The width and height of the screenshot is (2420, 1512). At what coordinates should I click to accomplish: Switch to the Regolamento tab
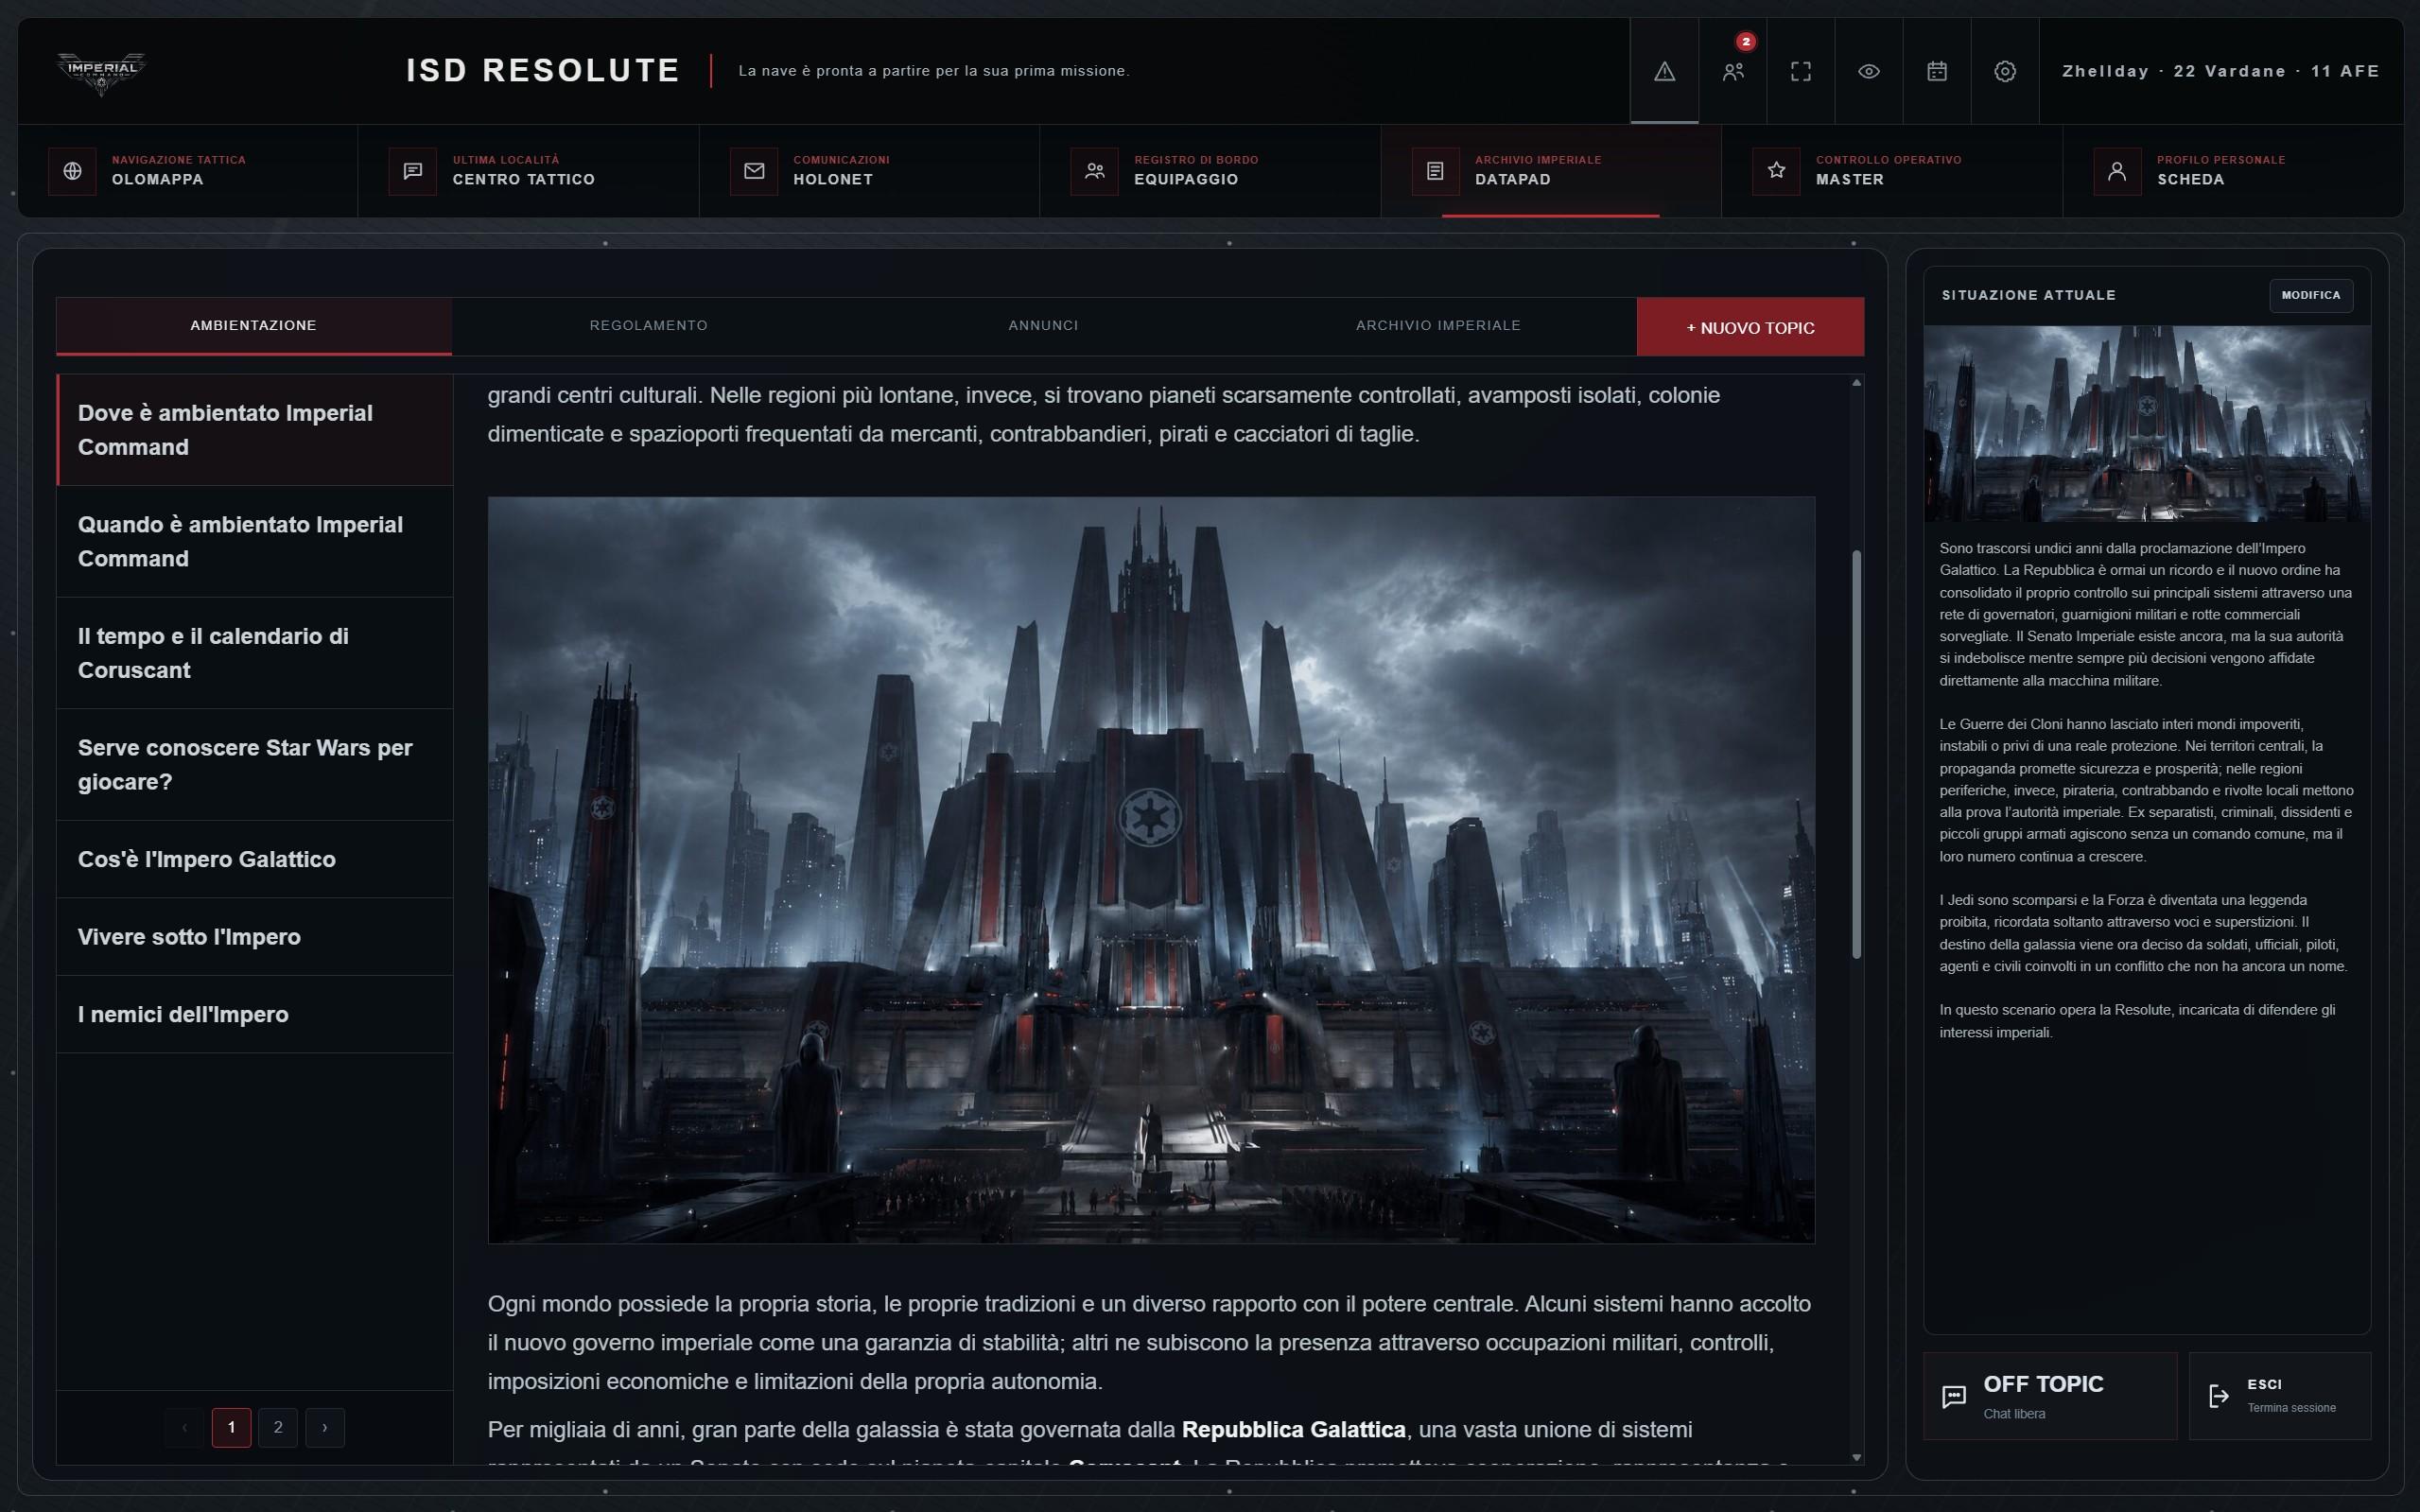(x=648, y=326)
